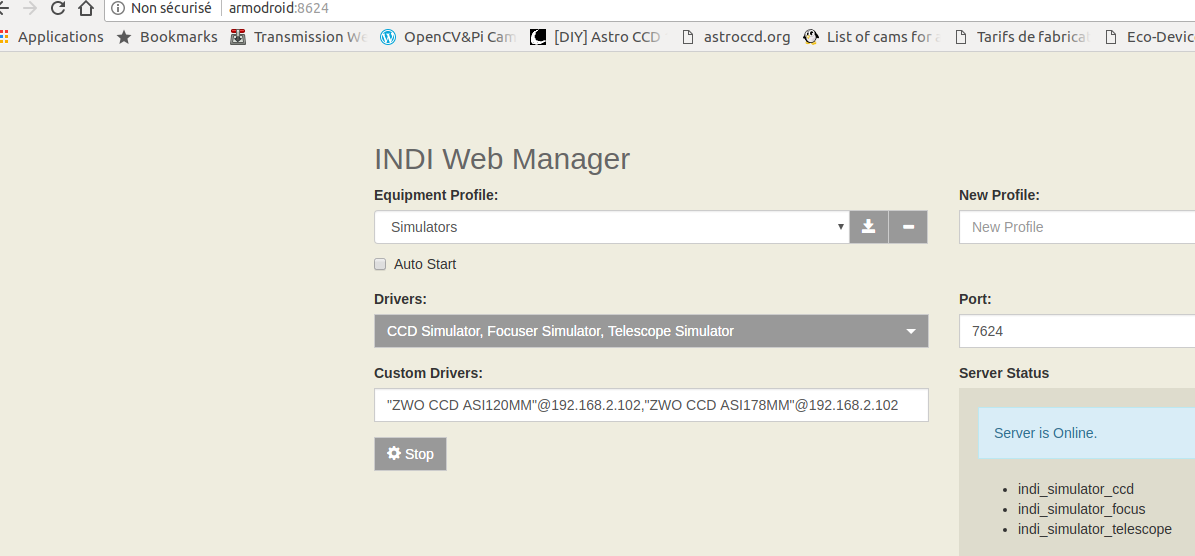Click the delete profile minus icon
The image size is (1195, 556).
coord(908,227)
